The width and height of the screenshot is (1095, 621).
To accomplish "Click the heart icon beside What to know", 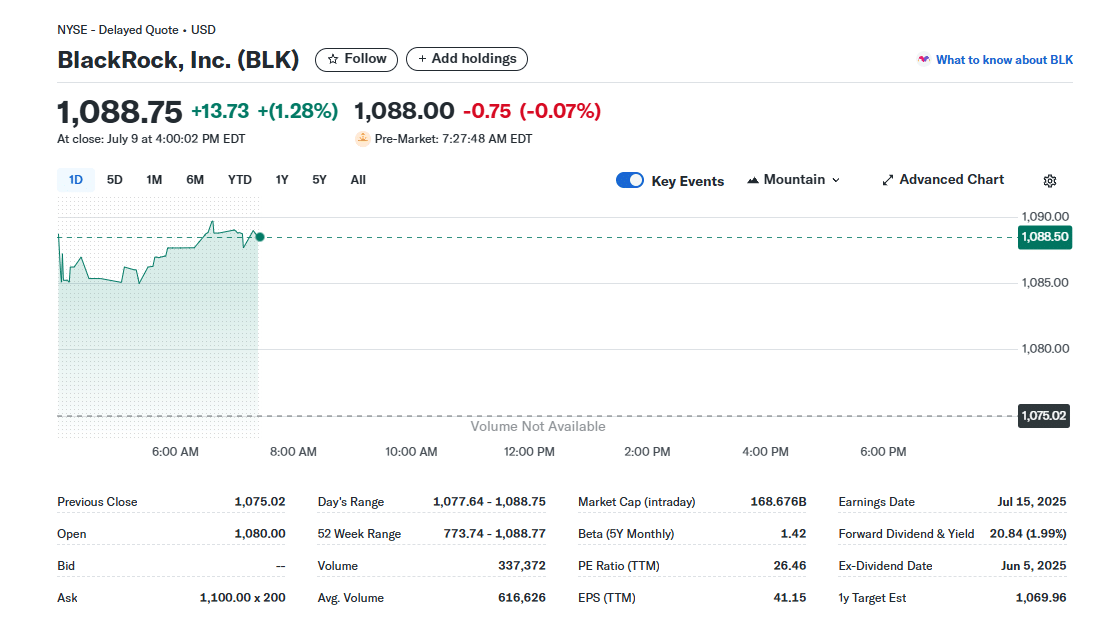I will tap(924, 59).
